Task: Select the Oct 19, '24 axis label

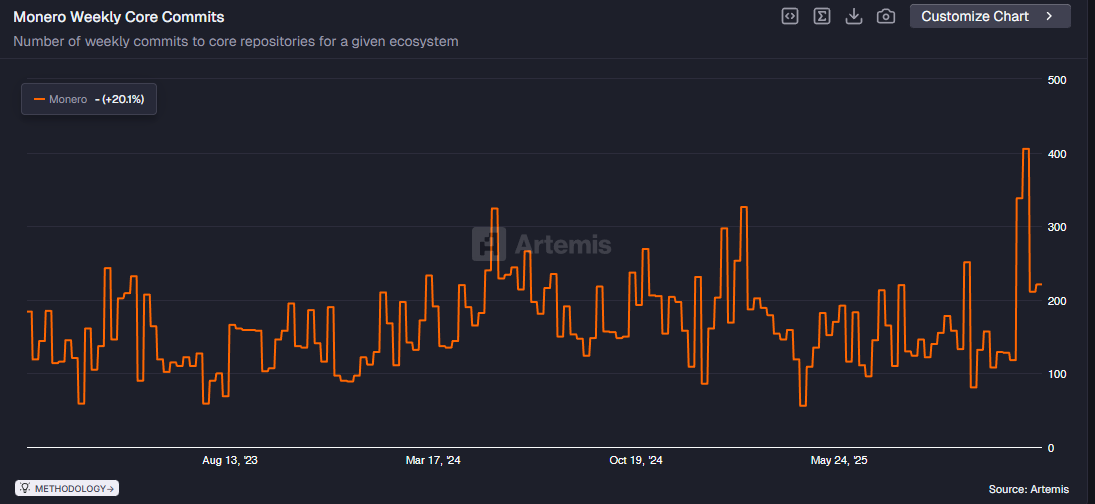Action: (x=636, y=461)
